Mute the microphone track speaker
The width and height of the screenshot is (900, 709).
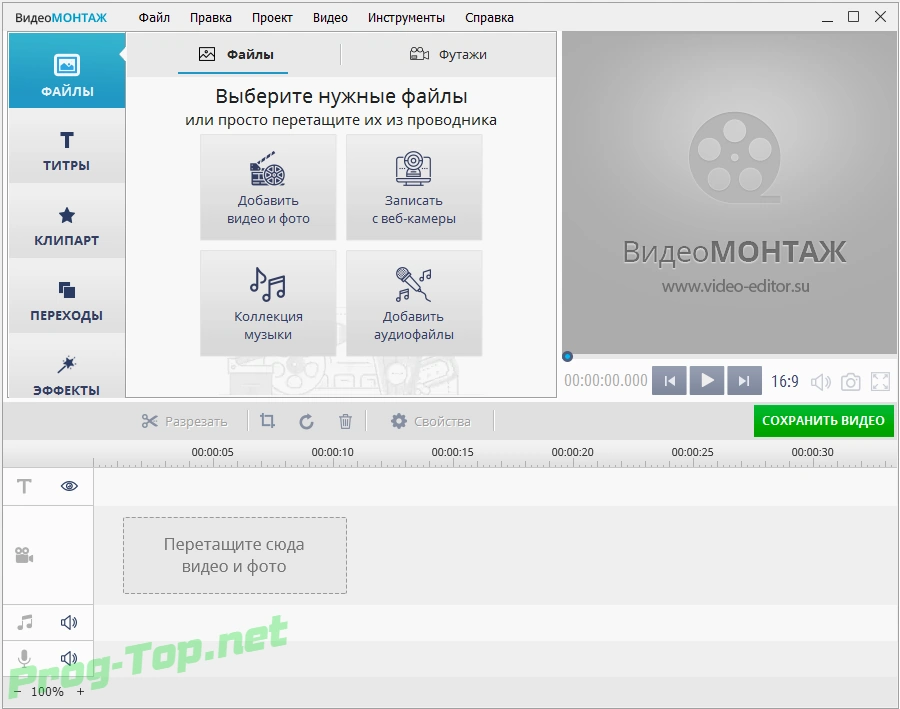click(69, 658)
